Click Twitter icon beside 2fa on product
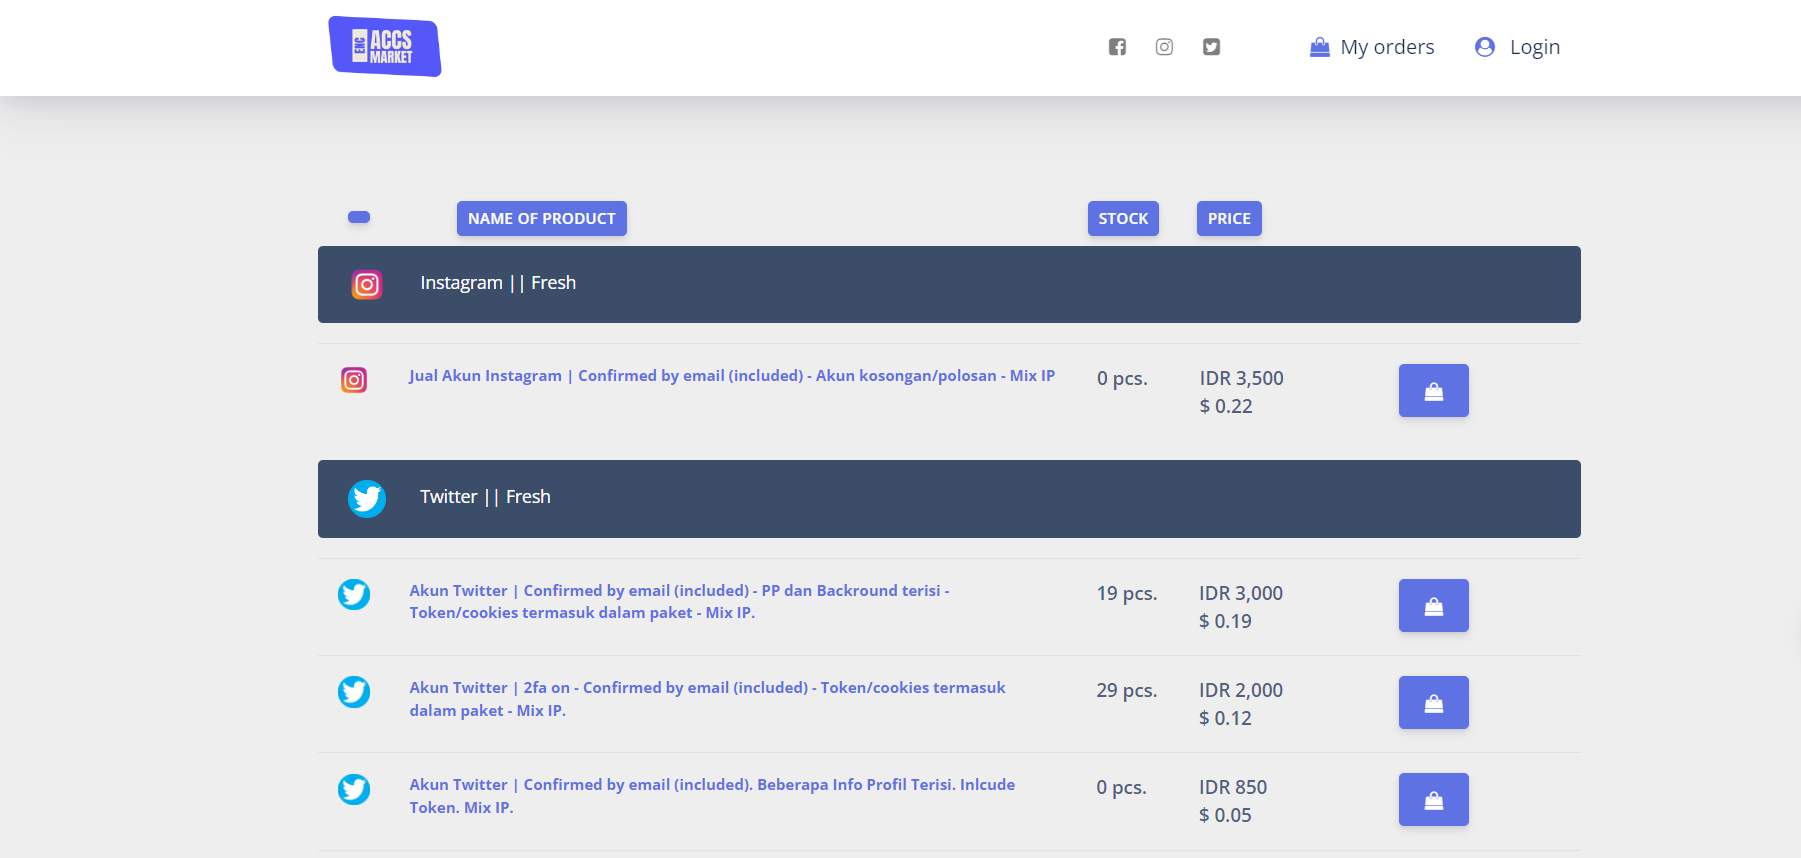The height and width of the screenshot is (858, 1801). [354, 691]
